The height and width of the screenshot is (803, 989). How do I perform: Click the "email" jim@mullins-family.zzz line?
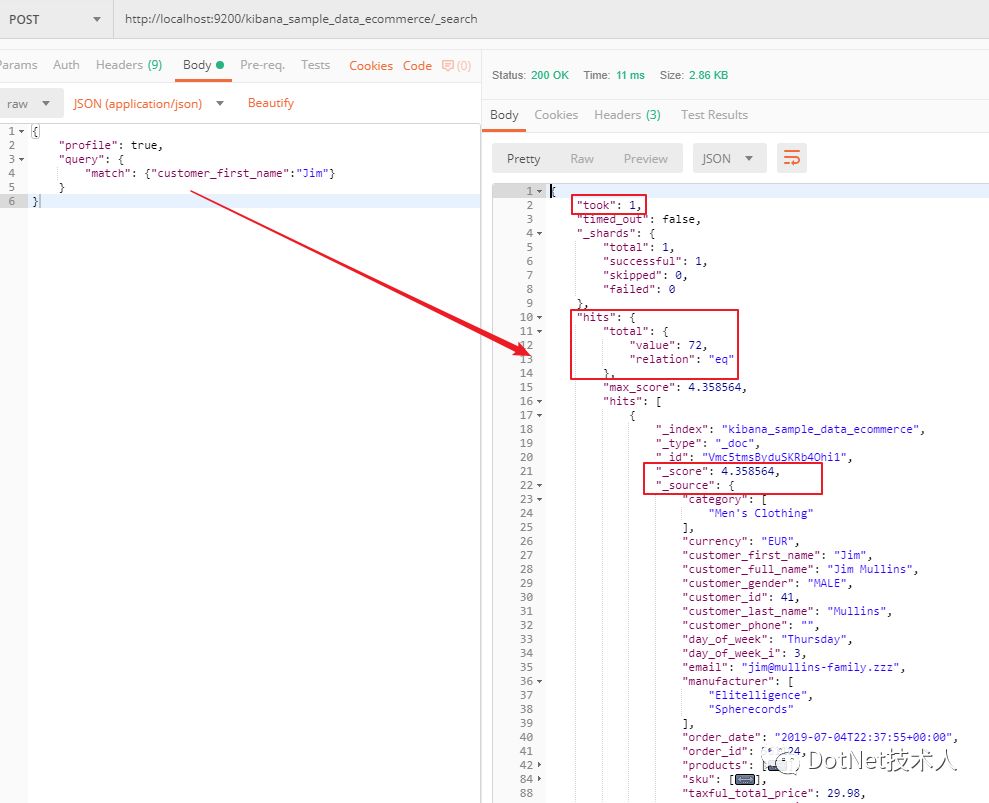[793, 667]
